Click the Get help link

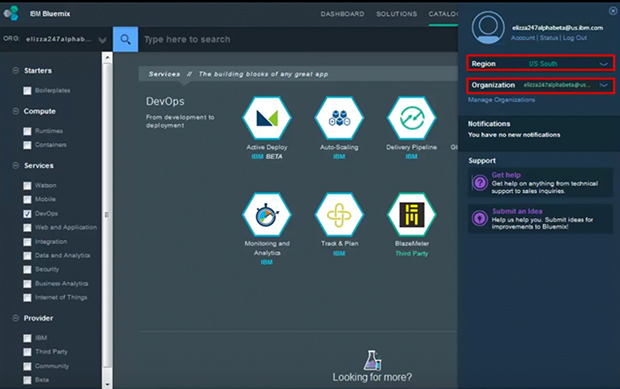[x=506, y=175]
